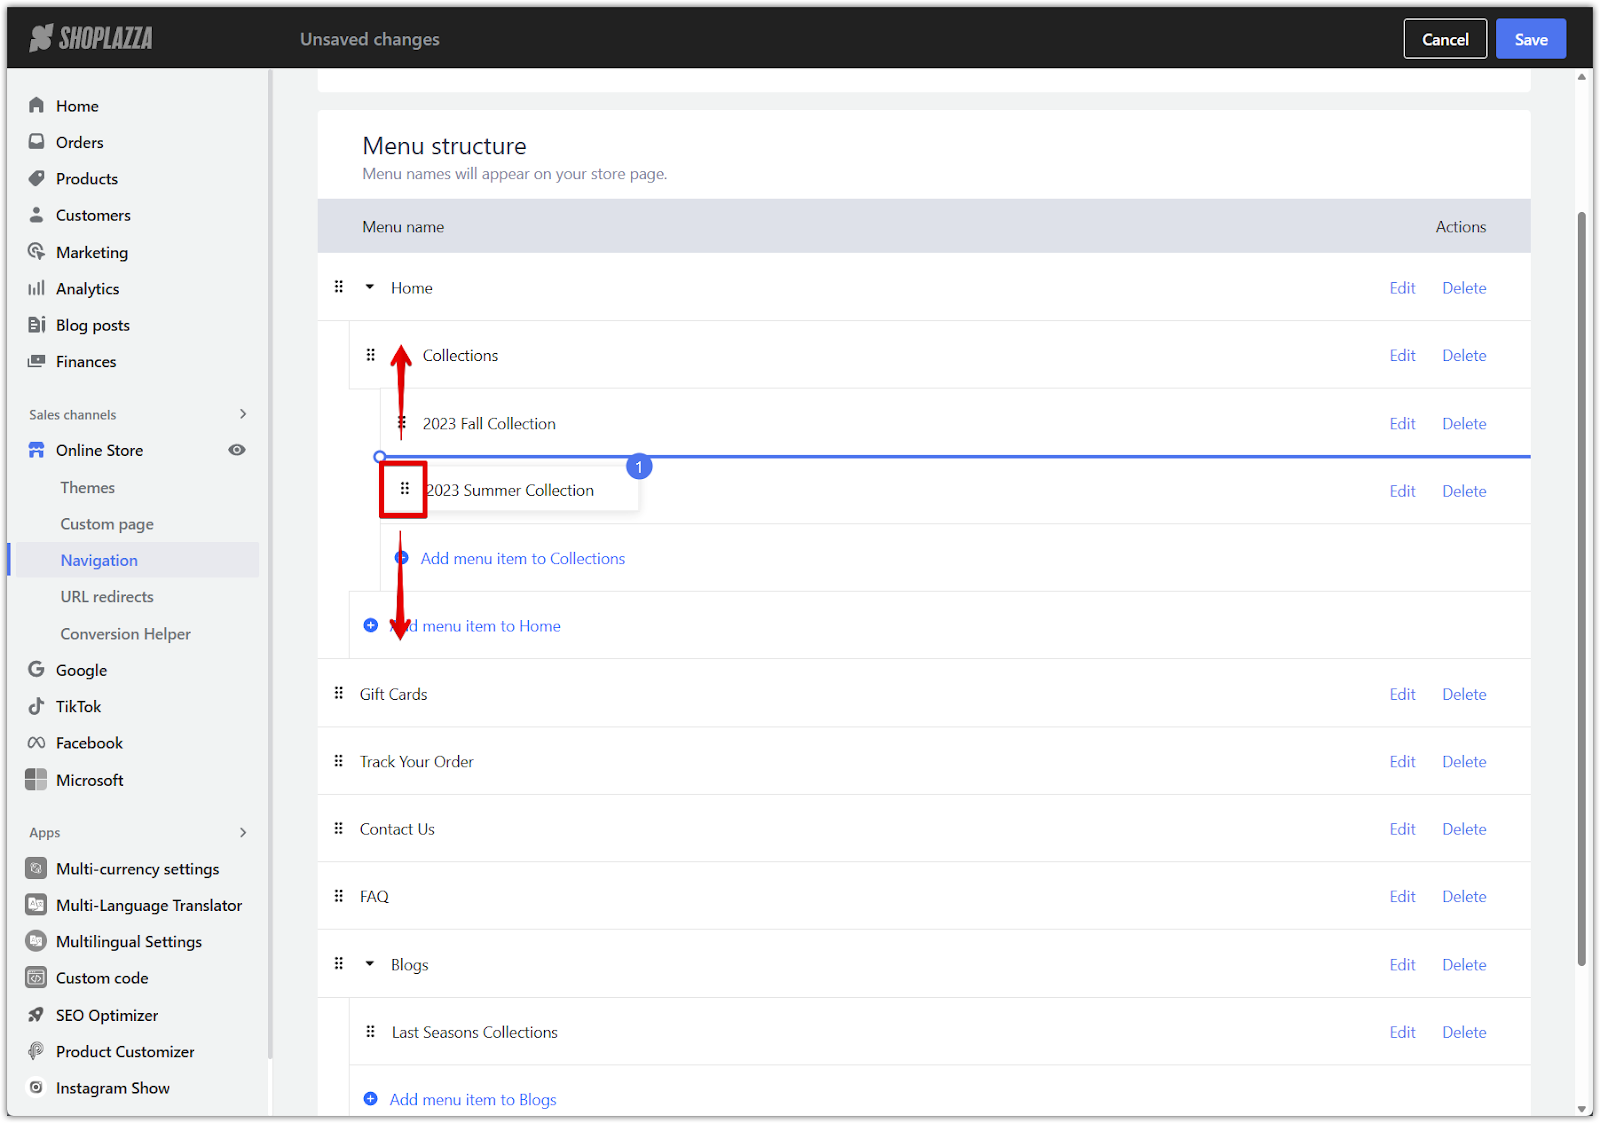Viewport: 1600px width, 1123px height.
Task: Open the Blog posts sidebar entry
Action: point(93,325)
